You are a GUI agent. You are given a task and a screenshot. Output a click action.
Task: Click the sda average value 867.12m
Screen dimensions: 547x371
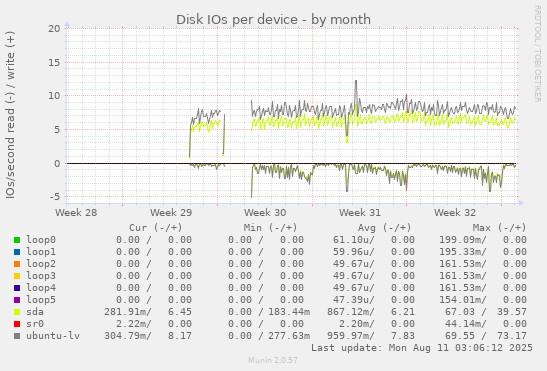pos(351,311)
